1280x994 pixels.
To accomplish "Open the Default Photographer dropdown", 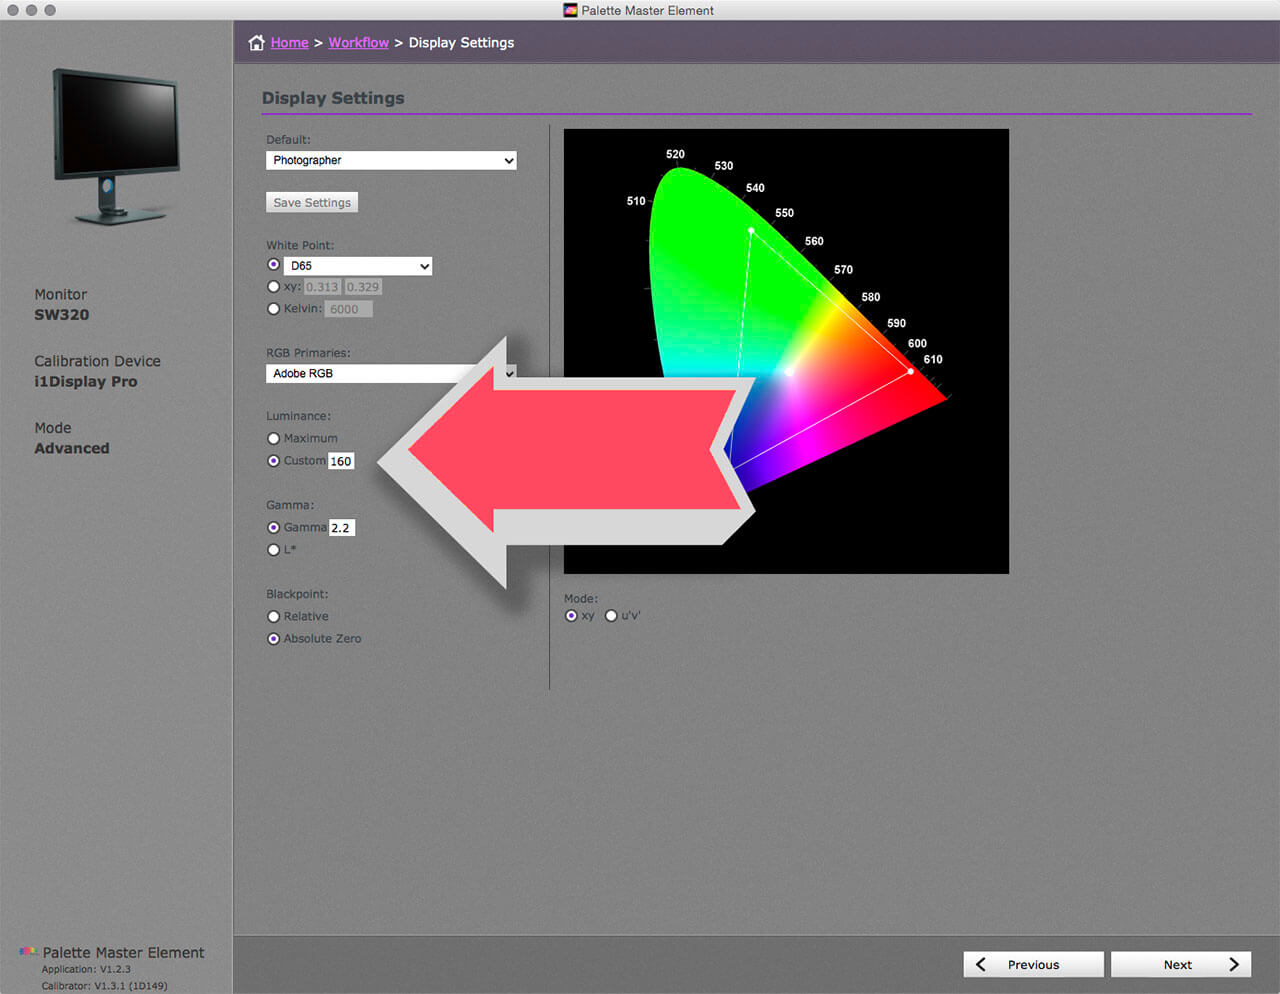I will [391, 160].
